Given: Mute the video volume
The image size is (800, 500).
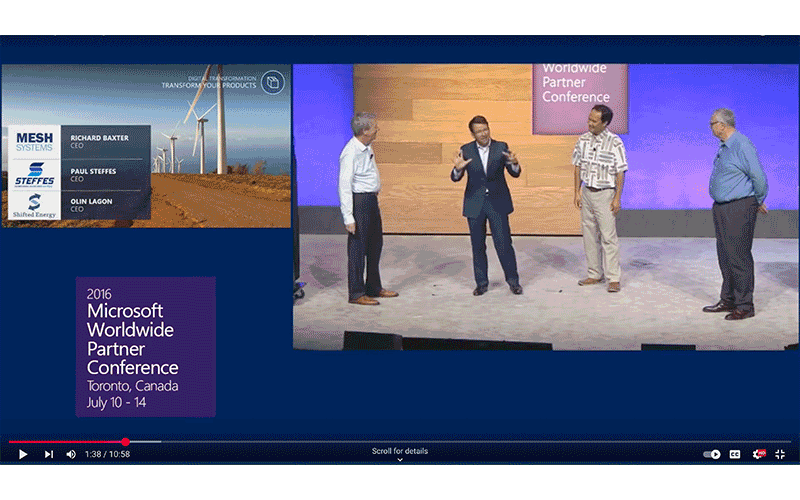Looking at the screenshot, I should tap(71, 454).
